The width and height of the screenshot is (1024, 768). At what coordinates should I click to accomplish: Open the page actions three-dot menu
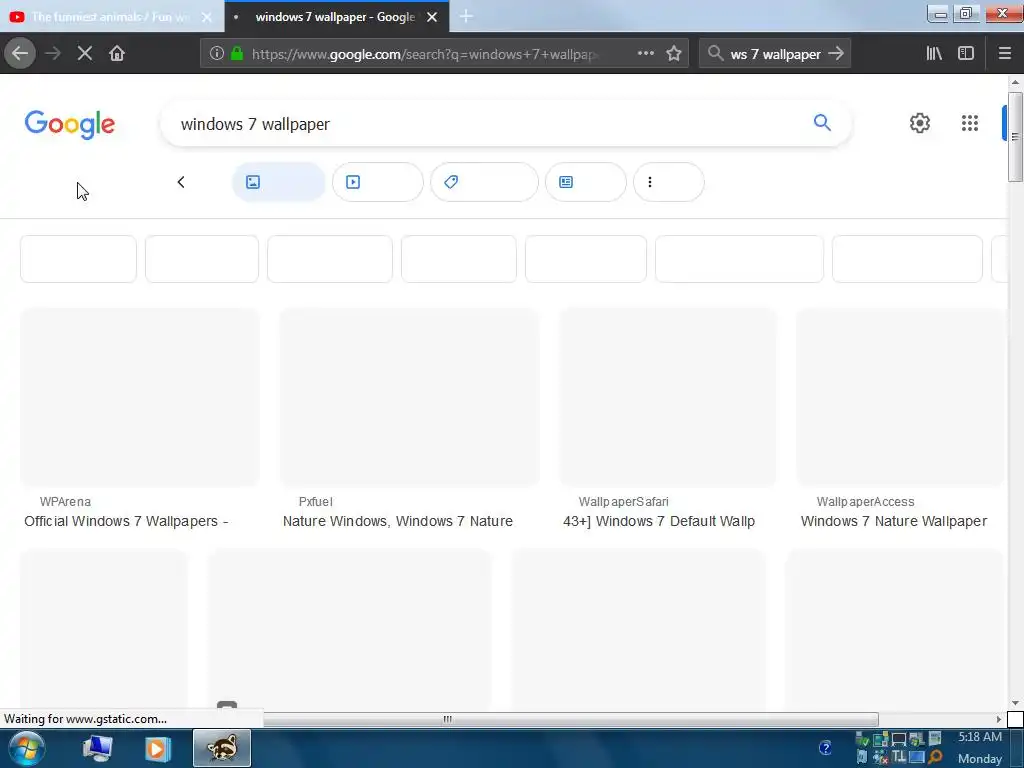[646, 54]
